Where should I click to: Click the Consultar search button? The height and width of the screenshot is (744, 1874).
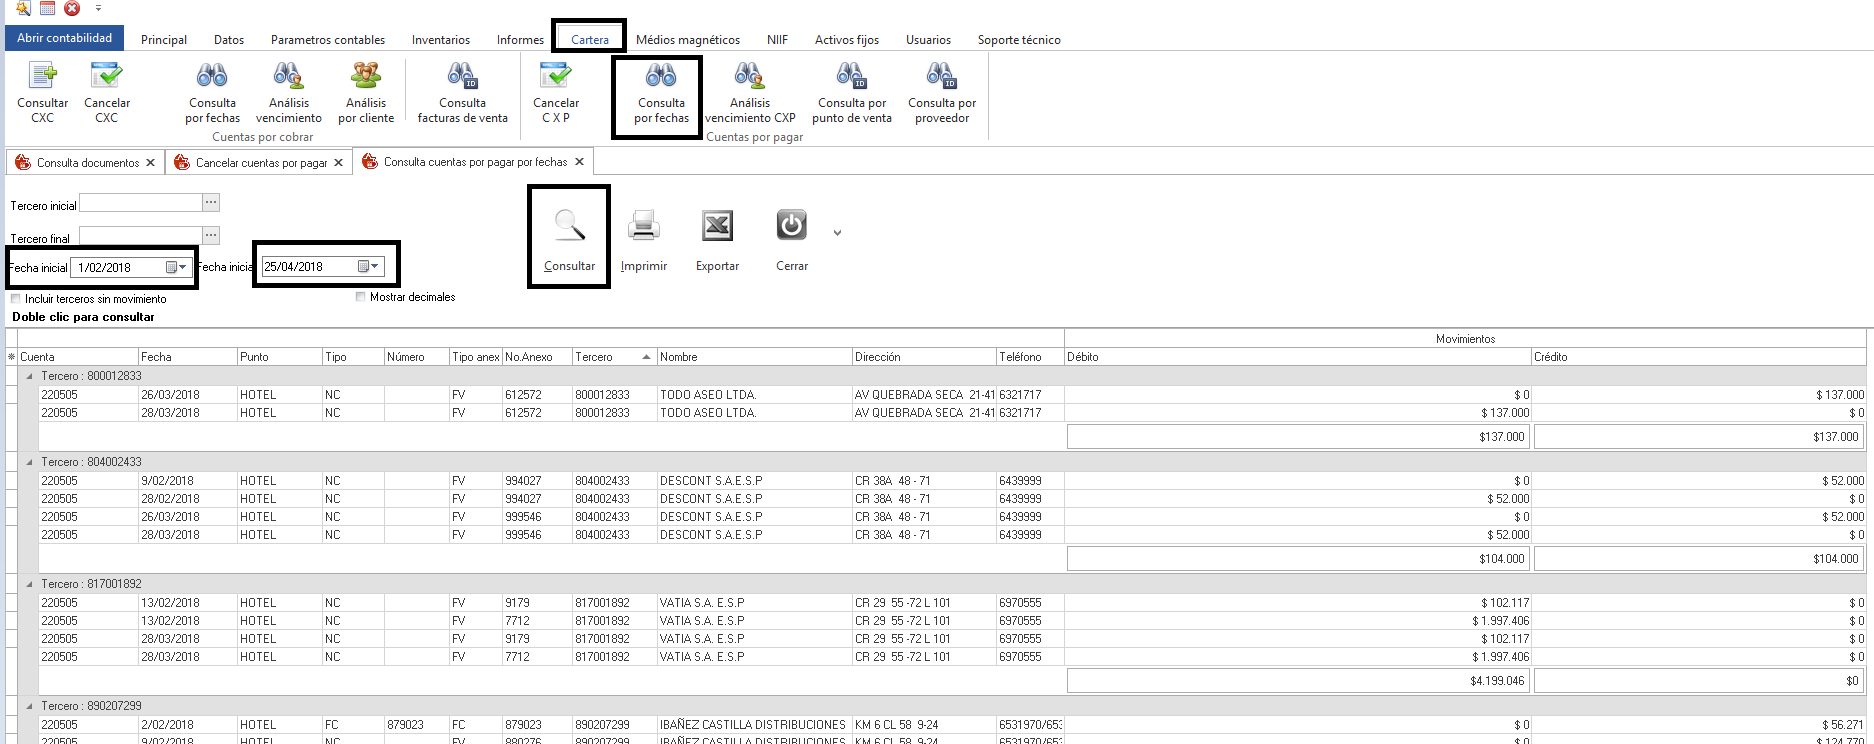click(x=569, y=240)
